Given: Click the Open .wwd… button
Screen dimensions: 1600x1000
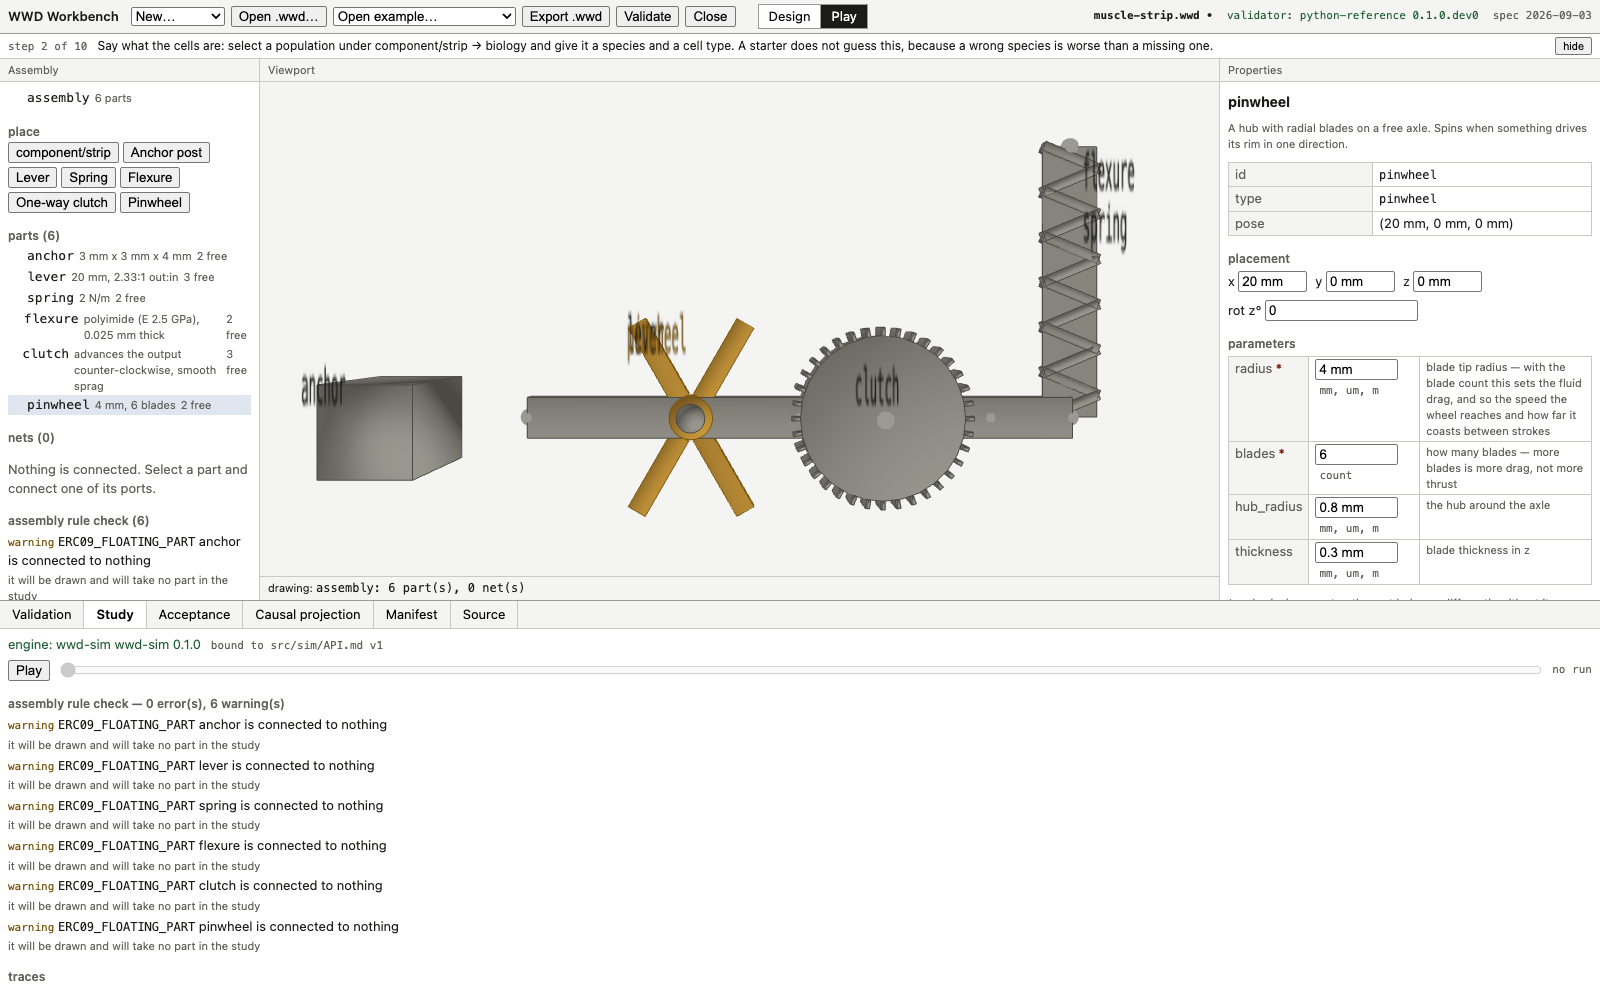Looking at the screenshot, I should [279, 16].
